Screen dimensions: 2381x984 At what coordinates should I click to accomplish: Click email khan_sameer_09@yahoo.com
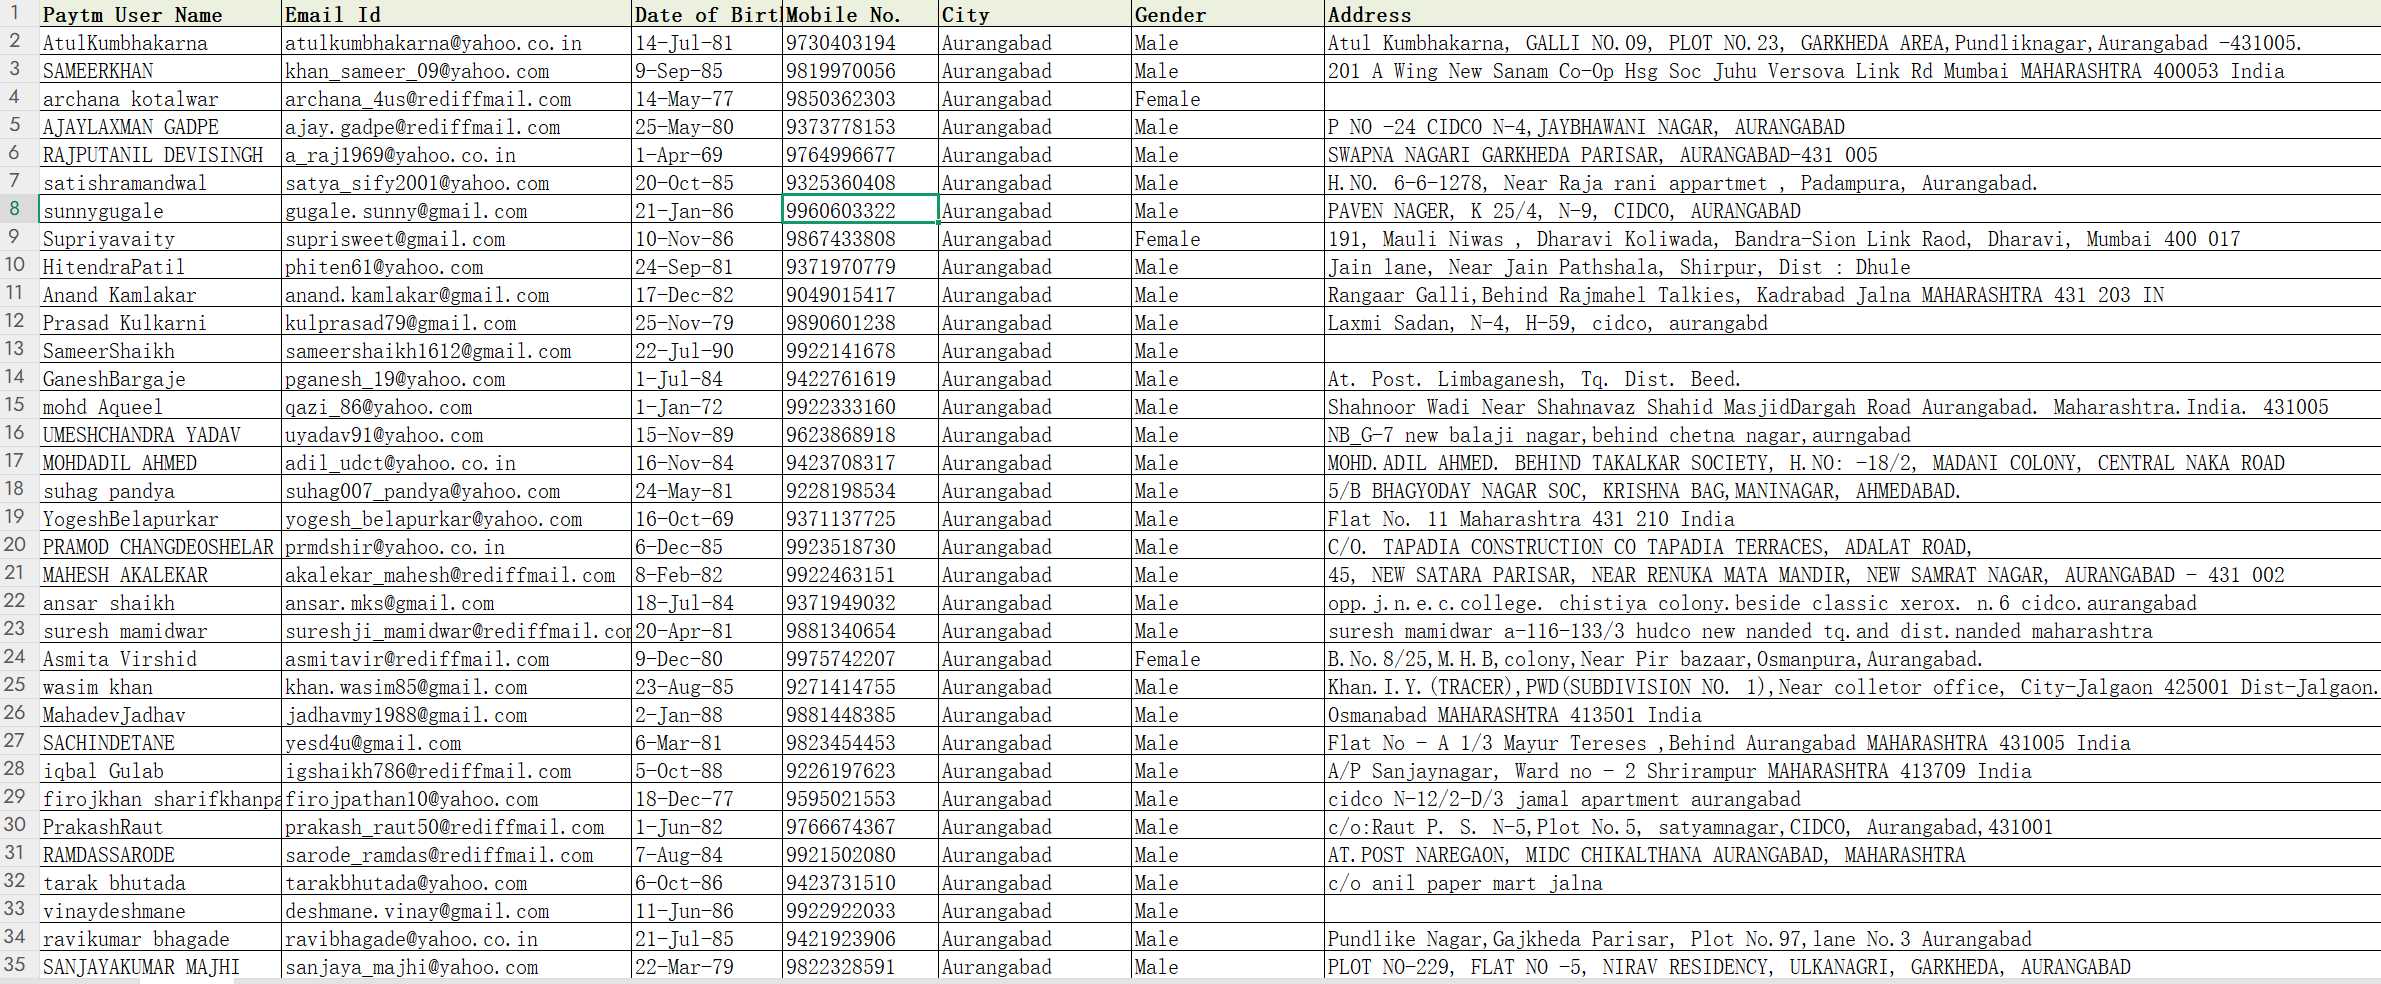456,70
